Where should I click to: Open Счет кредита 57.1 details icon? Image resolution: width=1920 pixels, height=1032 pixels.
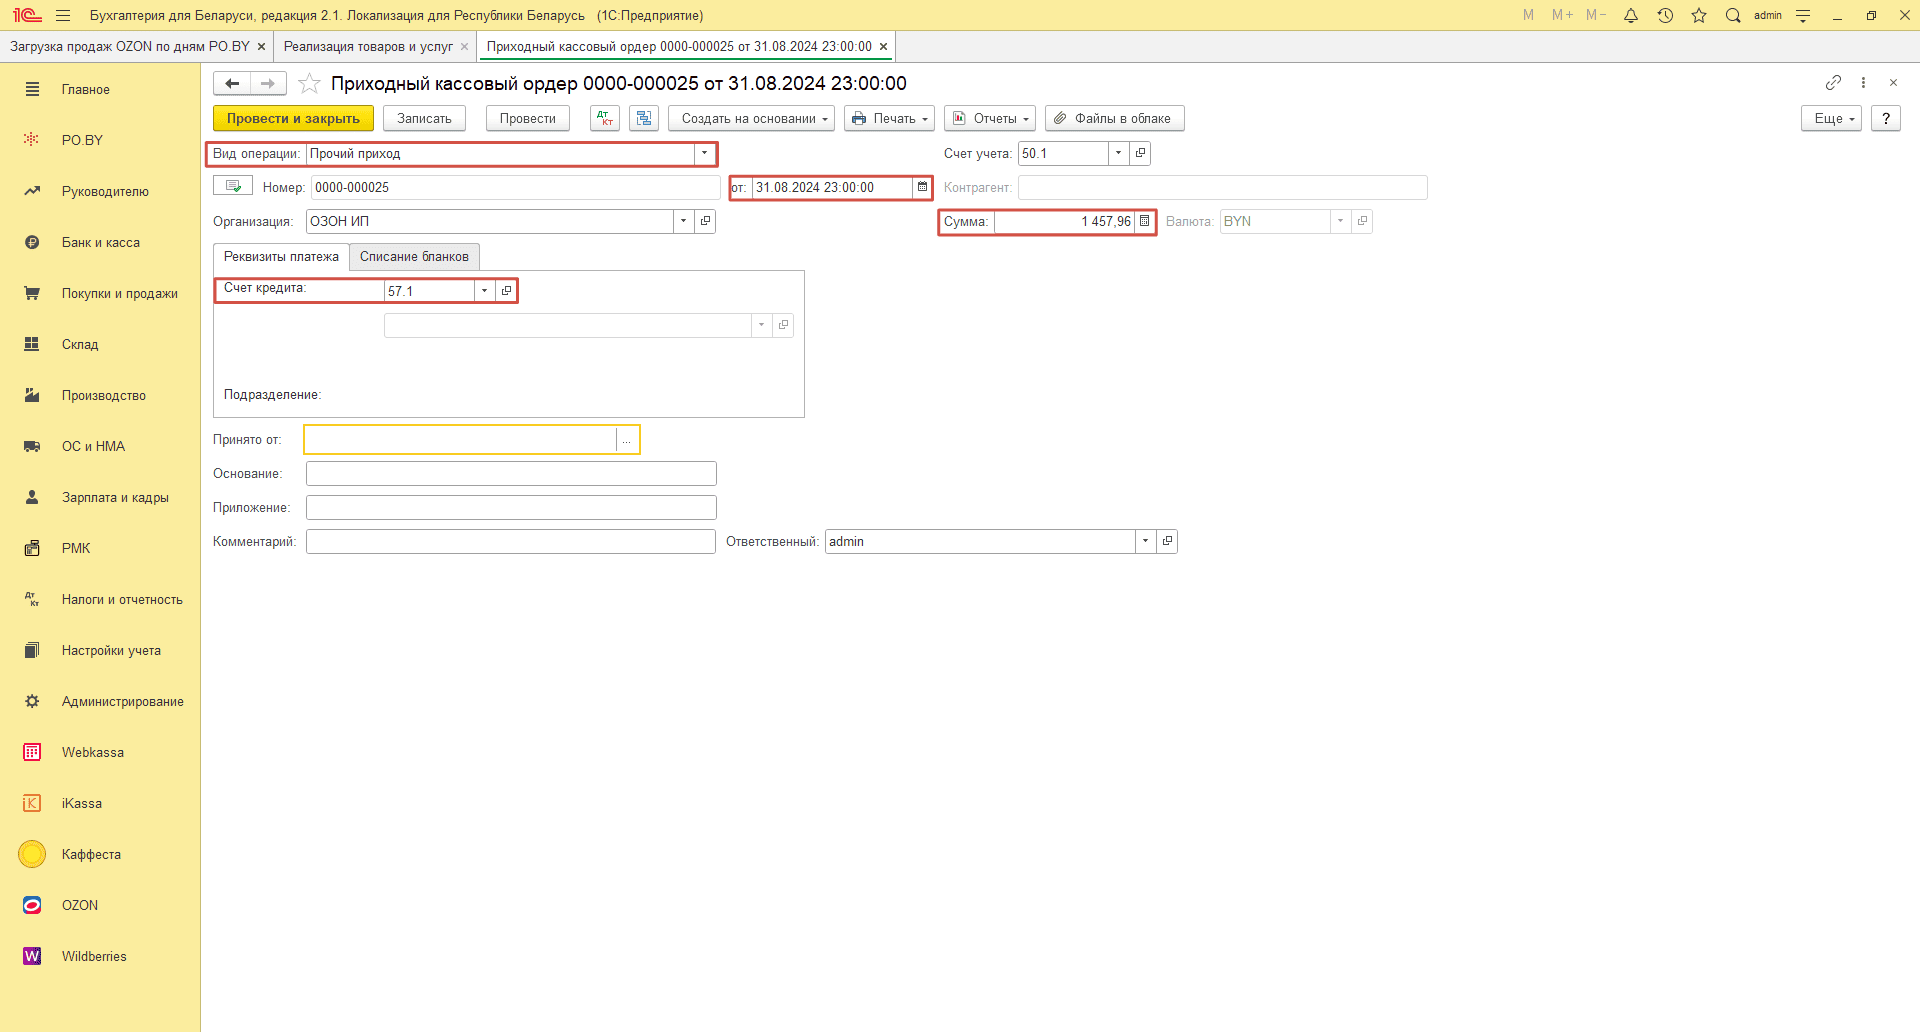(506, 291)
